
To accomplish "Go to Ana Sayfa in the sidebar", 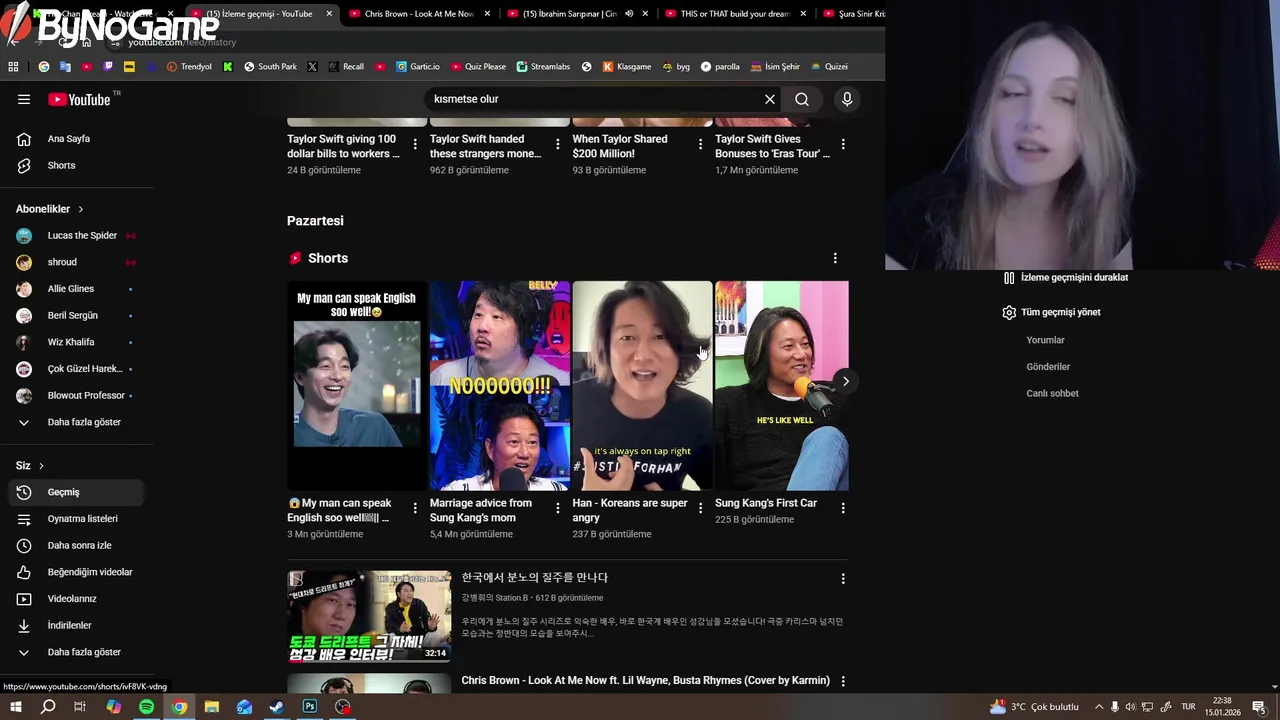I will pyautogui.click(x=76, y=139).
